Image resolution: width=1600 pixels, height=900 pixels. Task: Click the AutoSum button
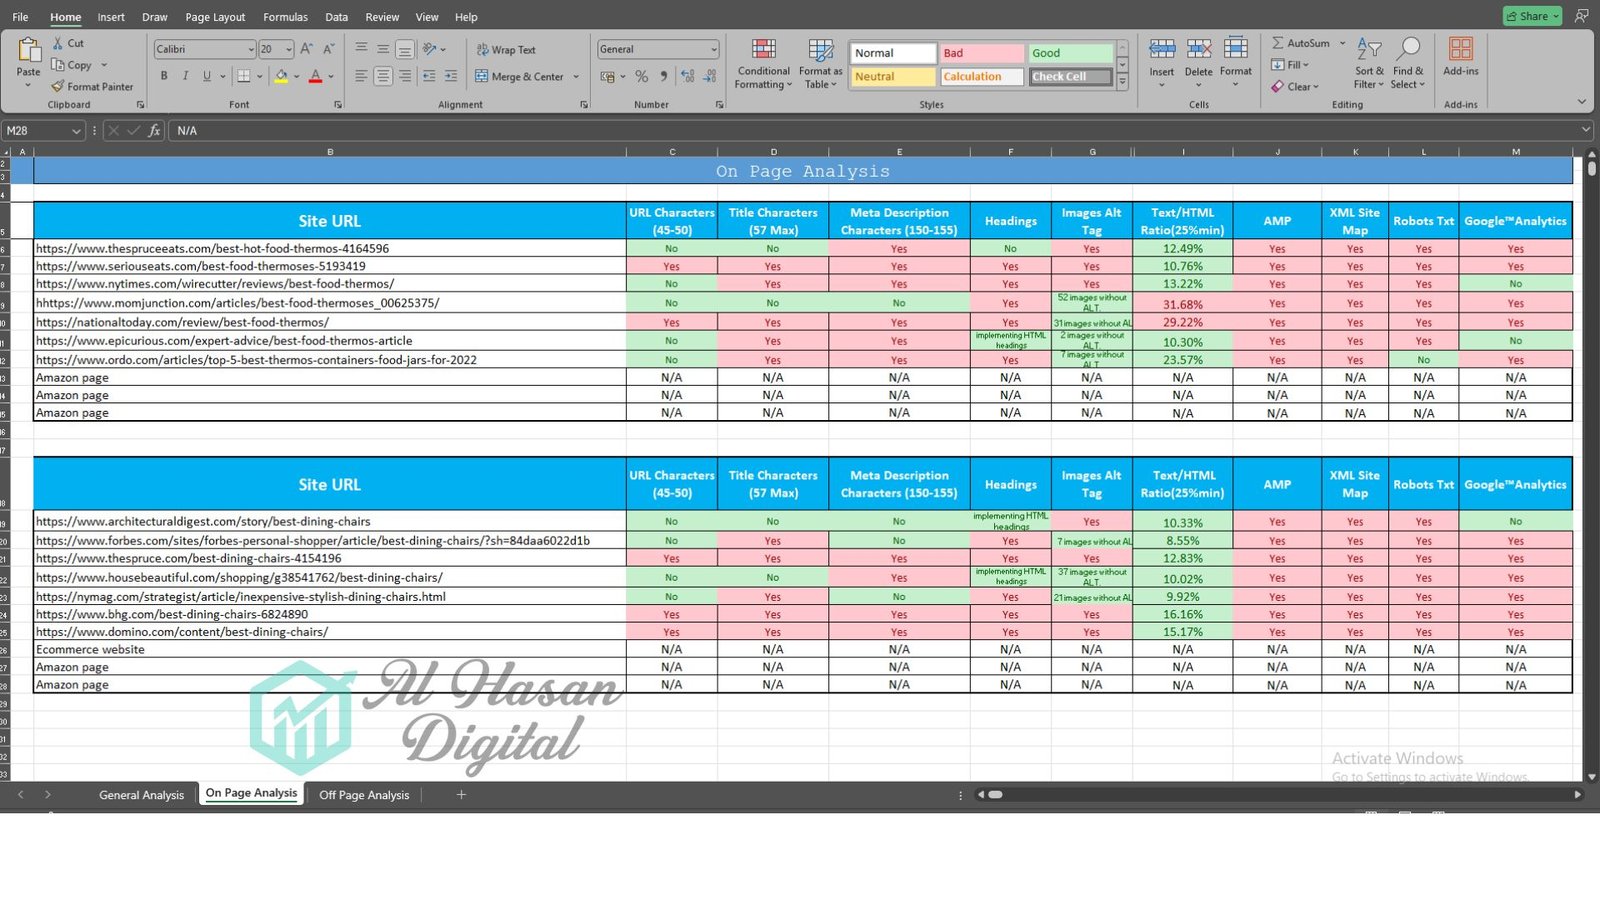[x=1301, y=44]
